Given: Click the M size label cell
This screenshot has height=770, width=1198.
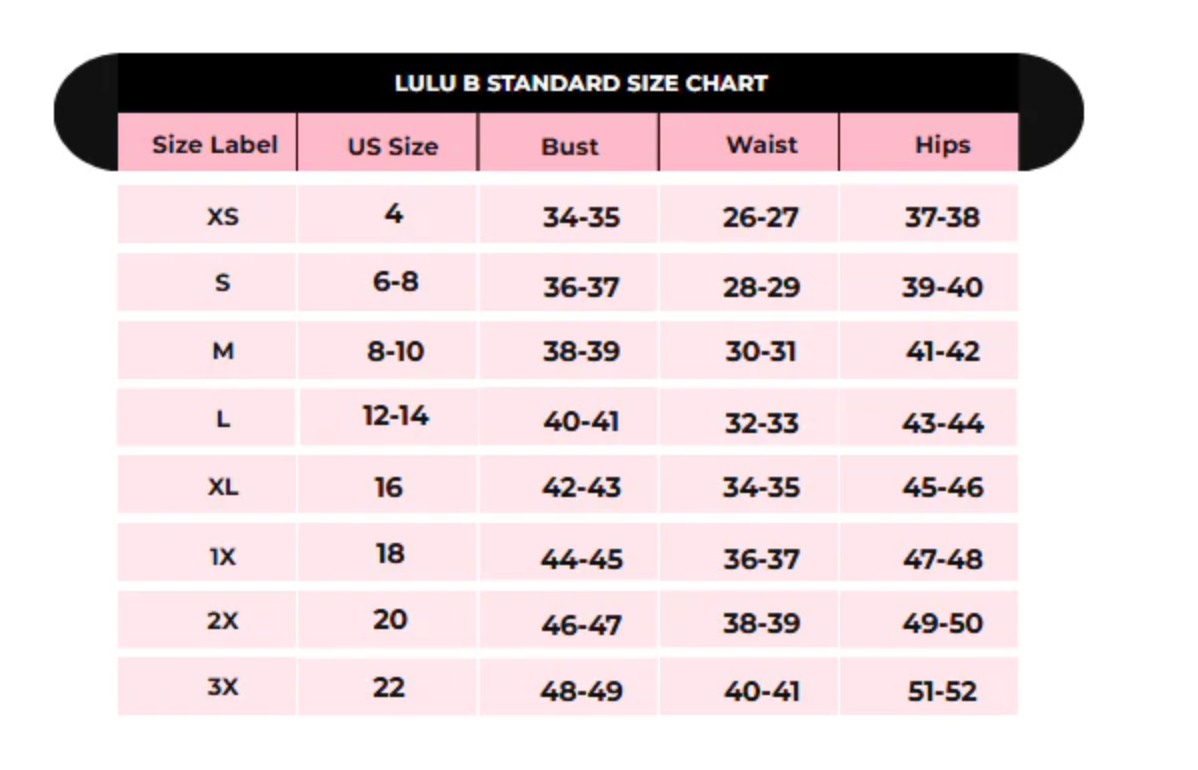Looking at the screenshot, I should pyautogui.click(x=222, y=351).
